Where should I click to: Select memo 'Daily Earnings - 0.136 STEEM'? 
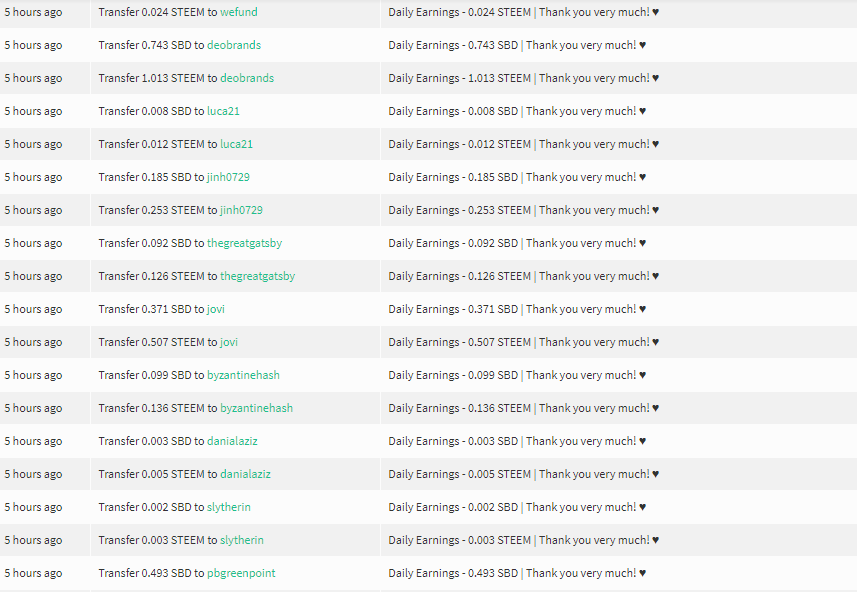(460, 408)
